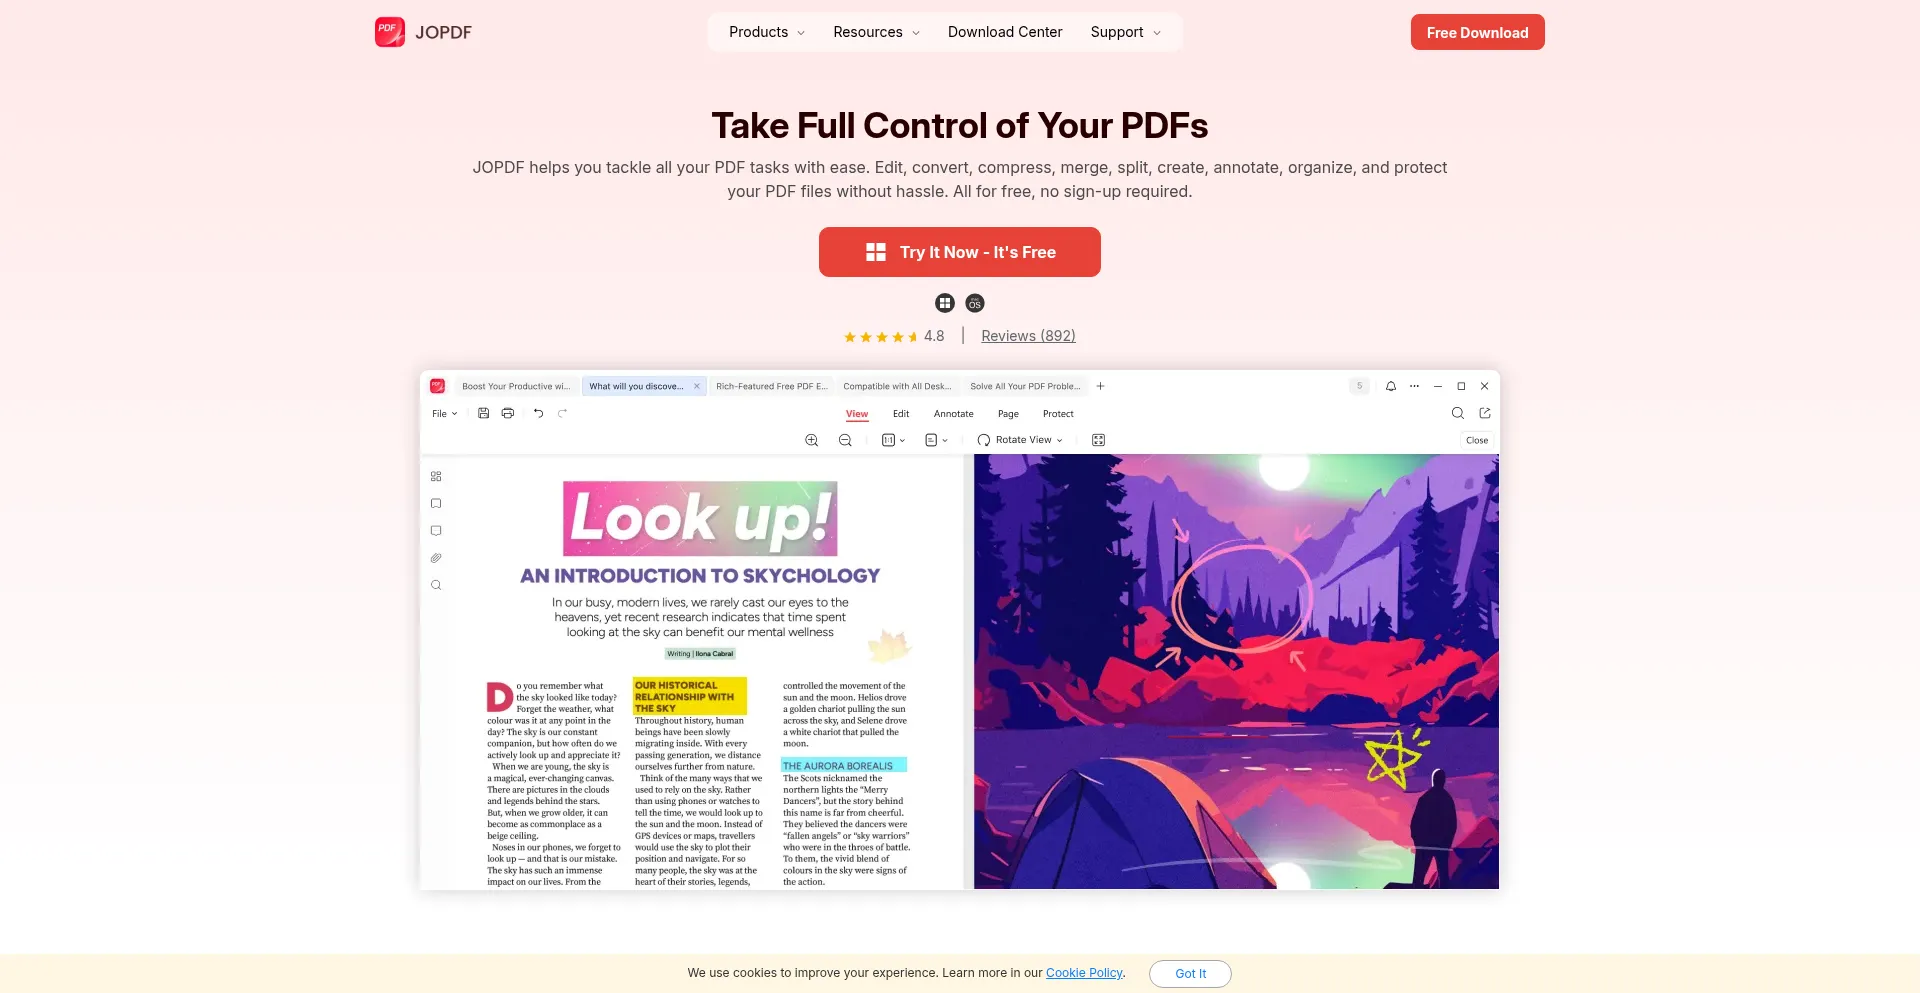Open the thumbnails panel icon in the sidebar
This screenshot has width=1920, height=993.
pos(436,477)
